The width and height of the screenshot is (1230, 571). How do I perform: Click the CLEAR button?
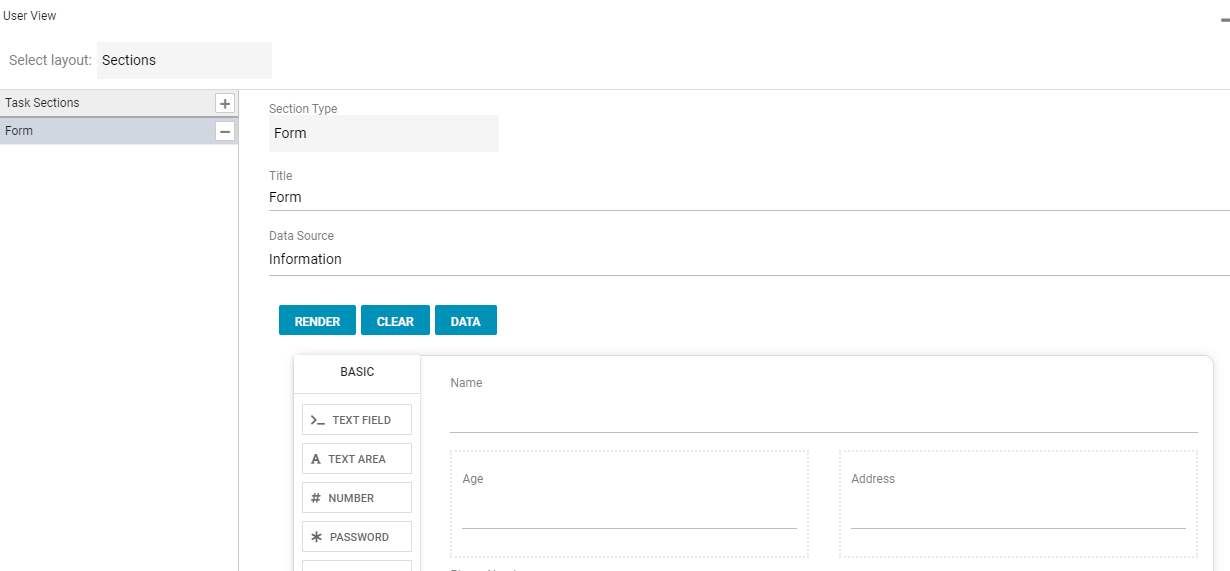395,321
